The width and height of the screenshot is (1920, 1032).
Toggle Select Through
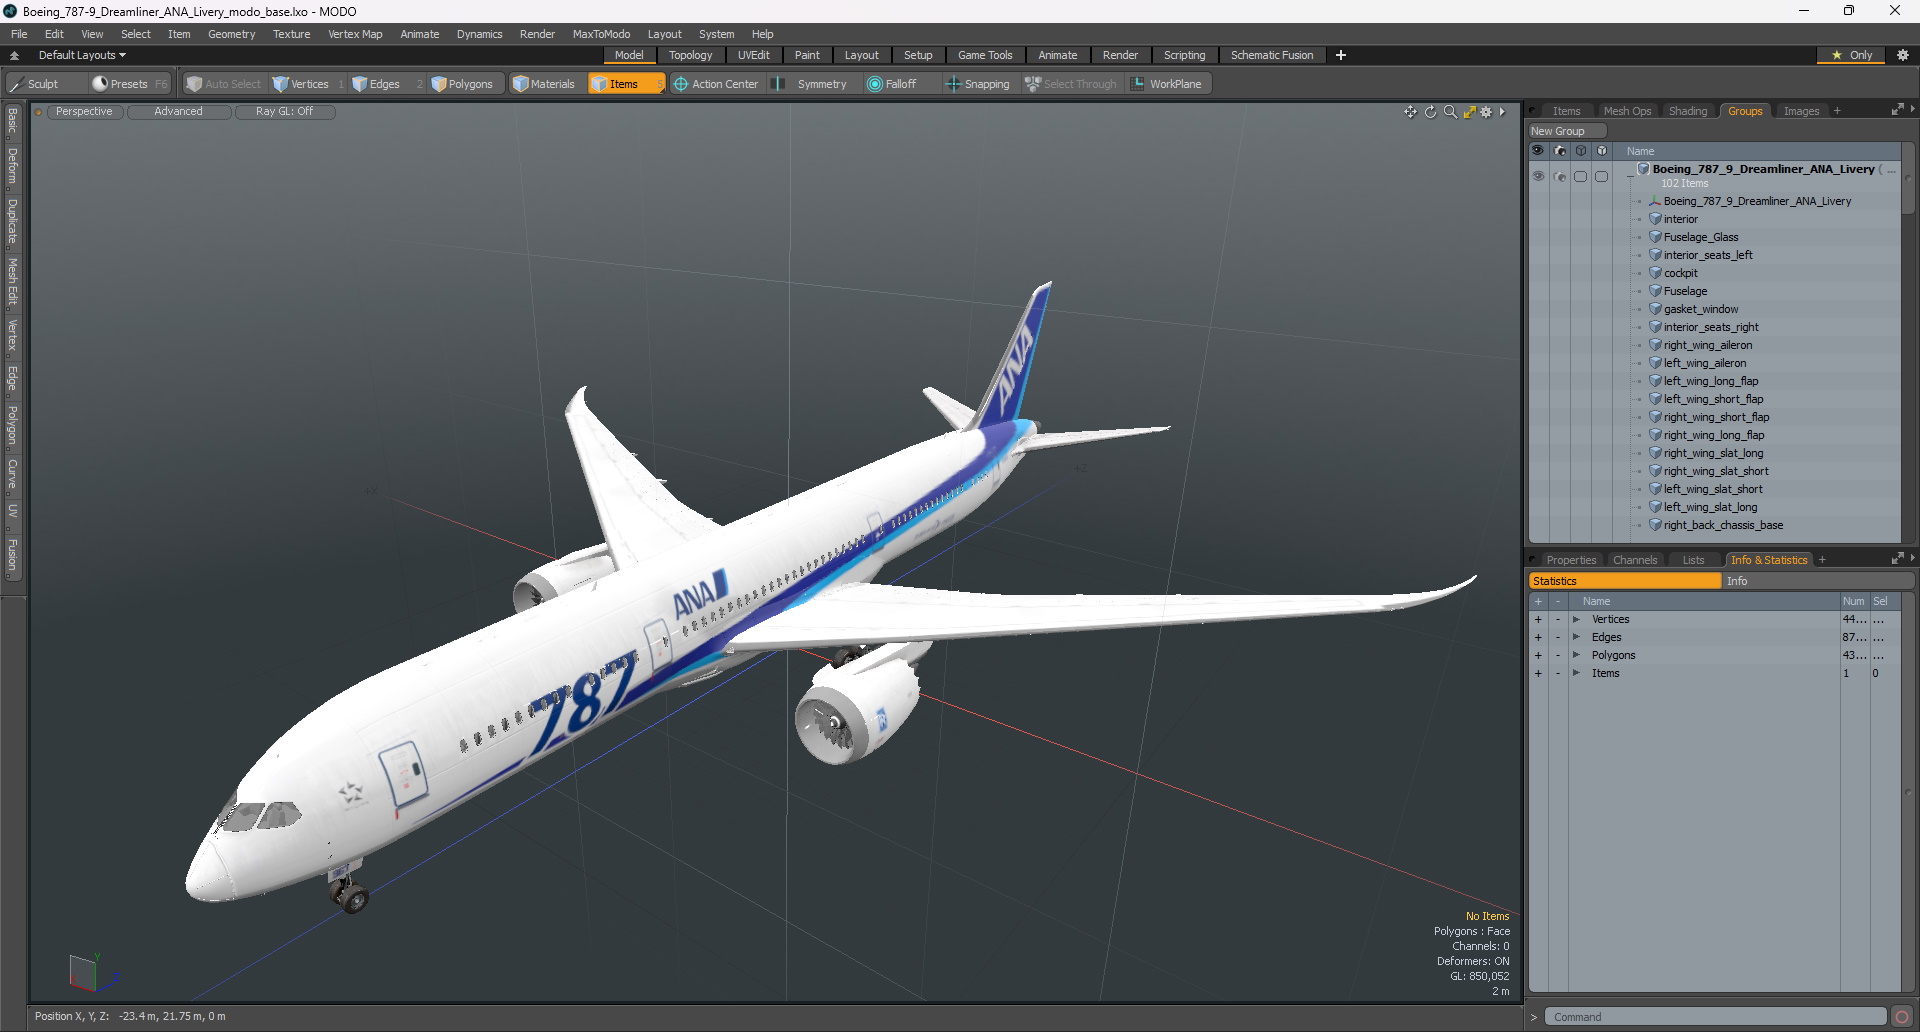(1071, 84)
